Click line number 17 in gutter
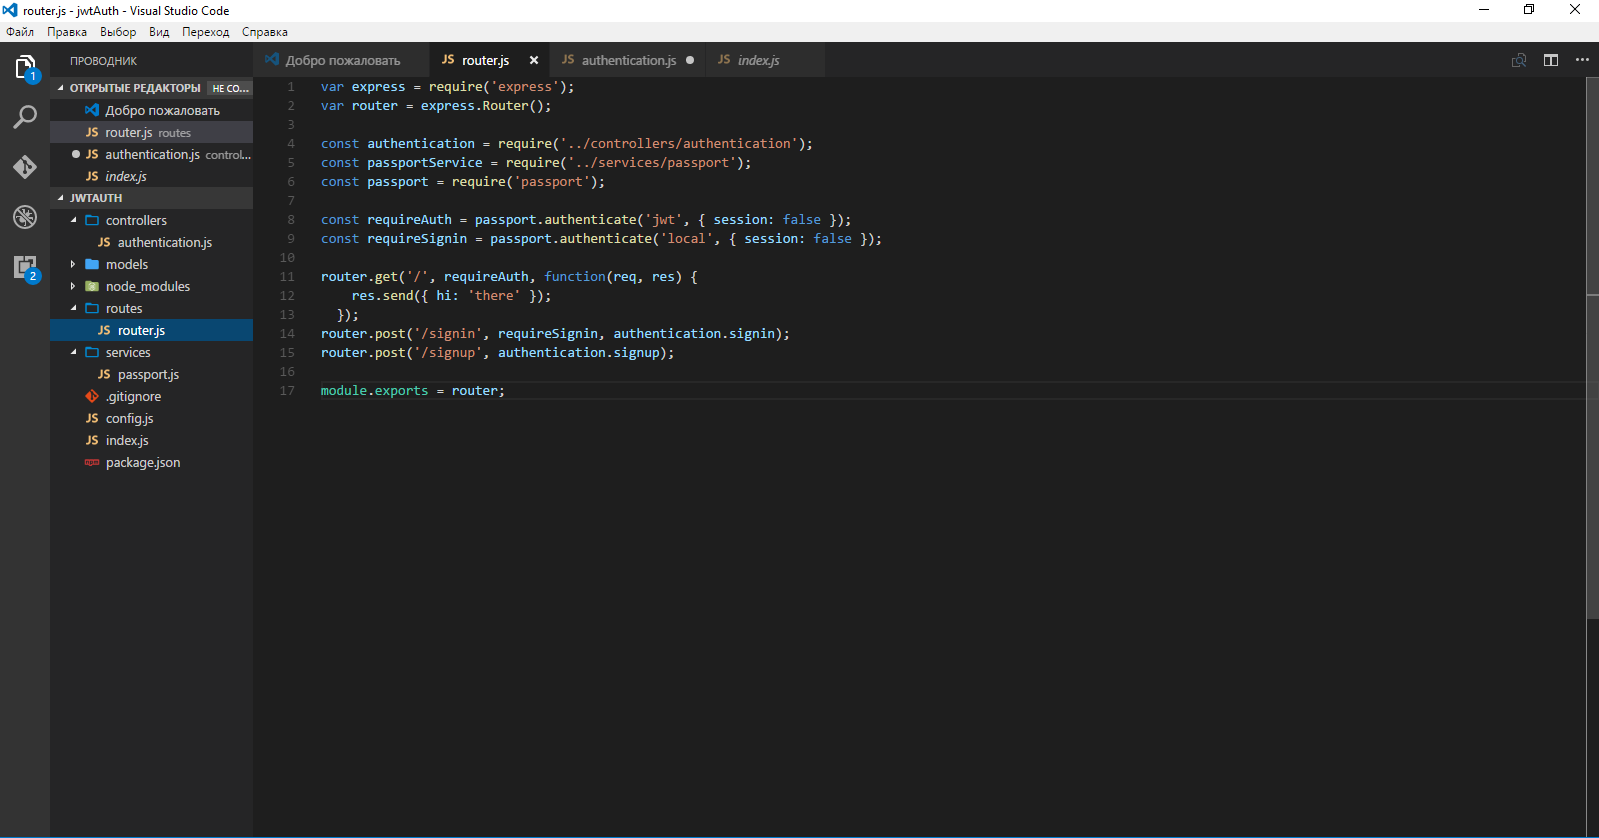The height and width of the screenshot is (838, 1599). tap(287, 390)
